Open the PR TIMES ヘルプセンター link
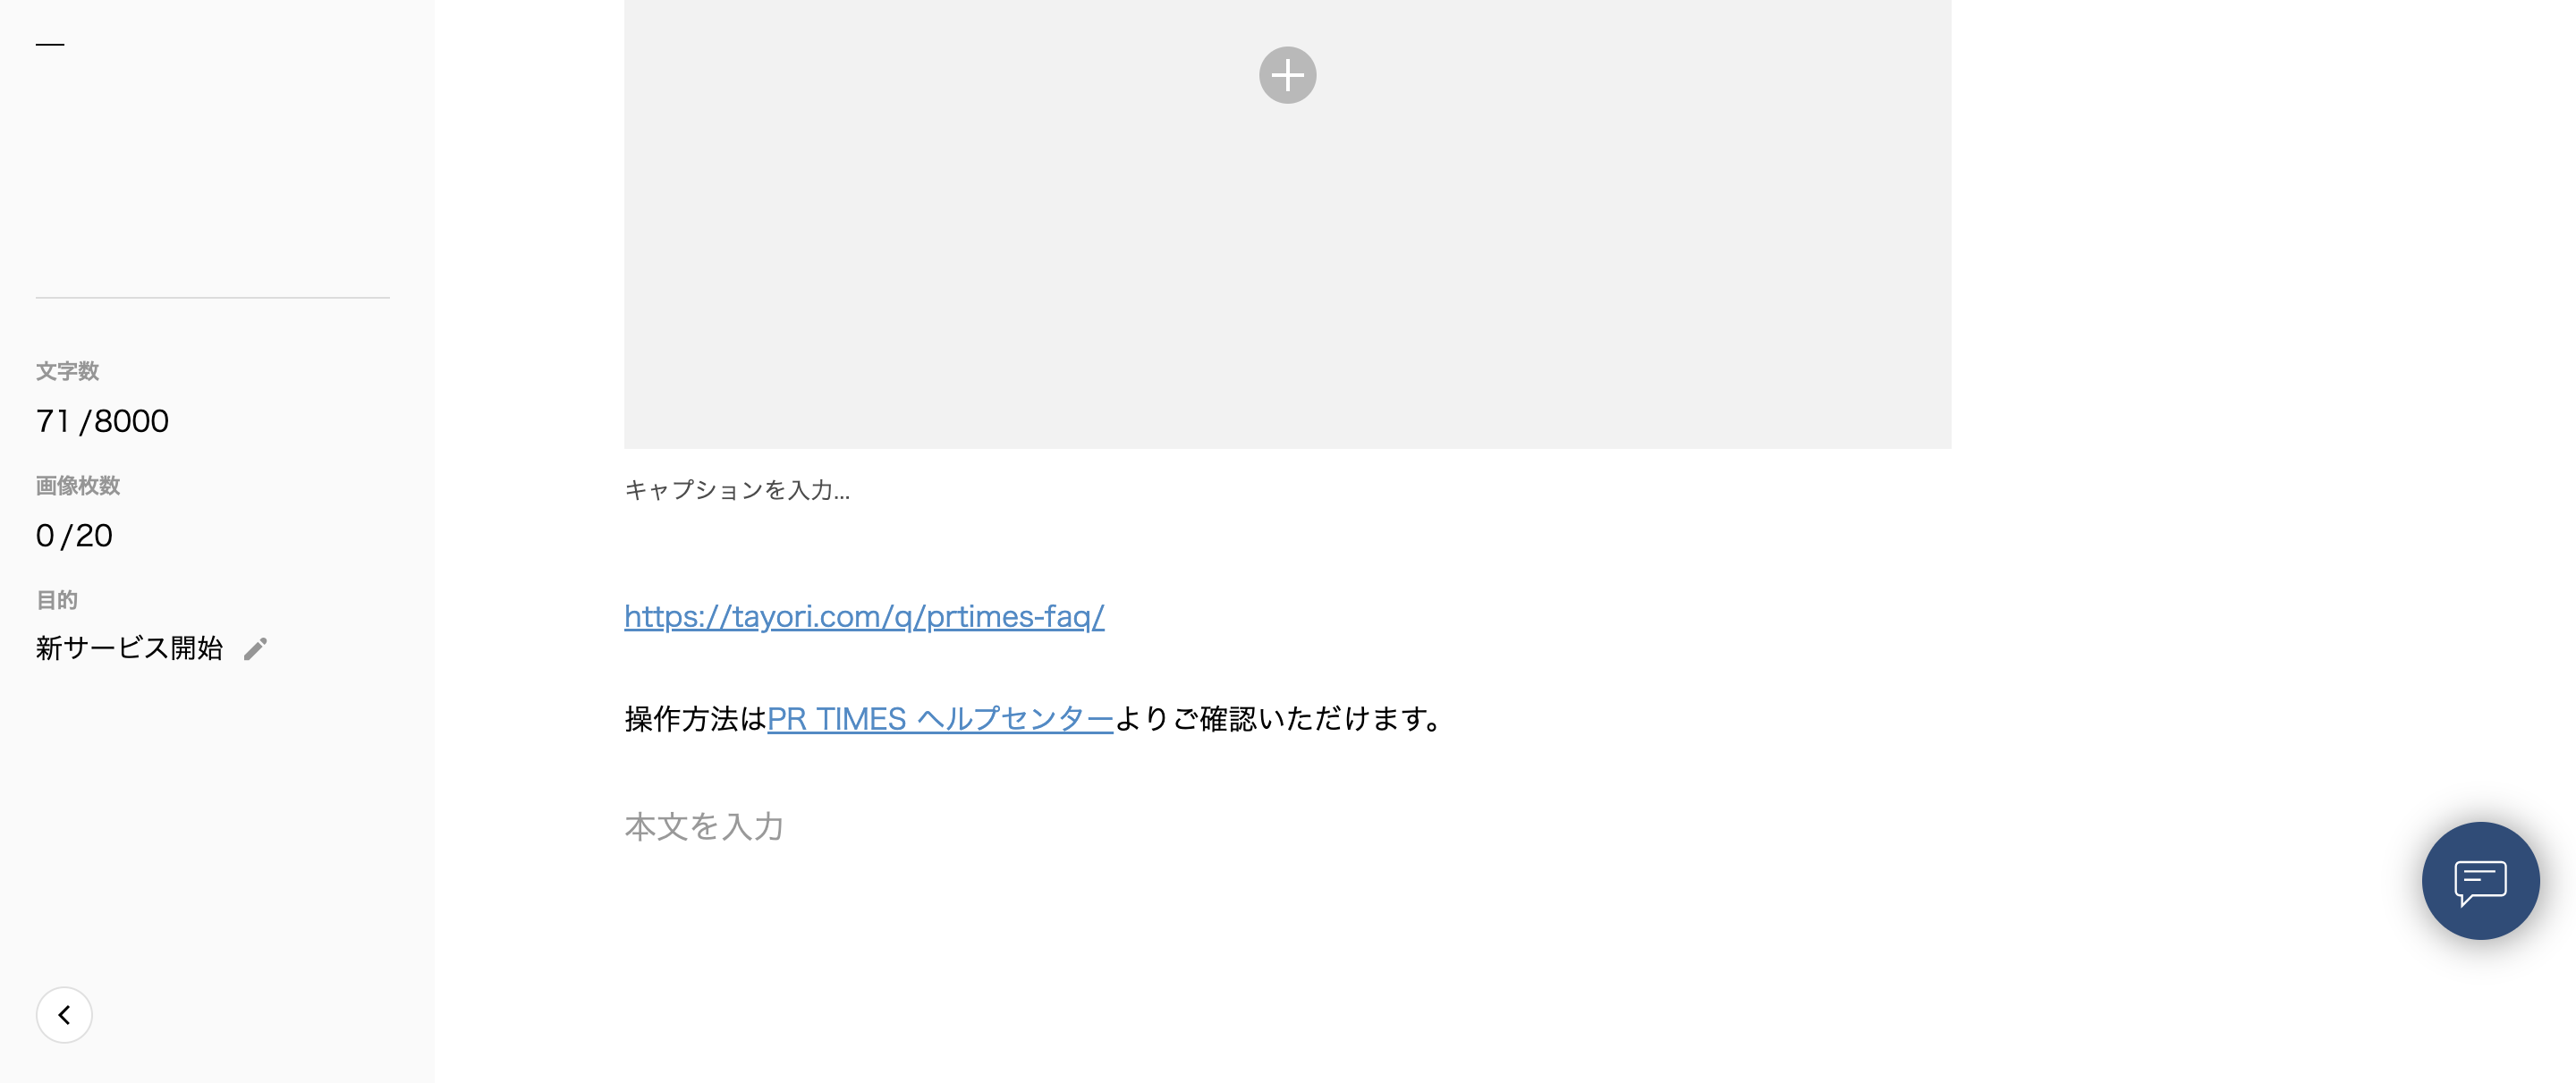The width and height of the screenshot is (2576, 1083). pos(940,718)
